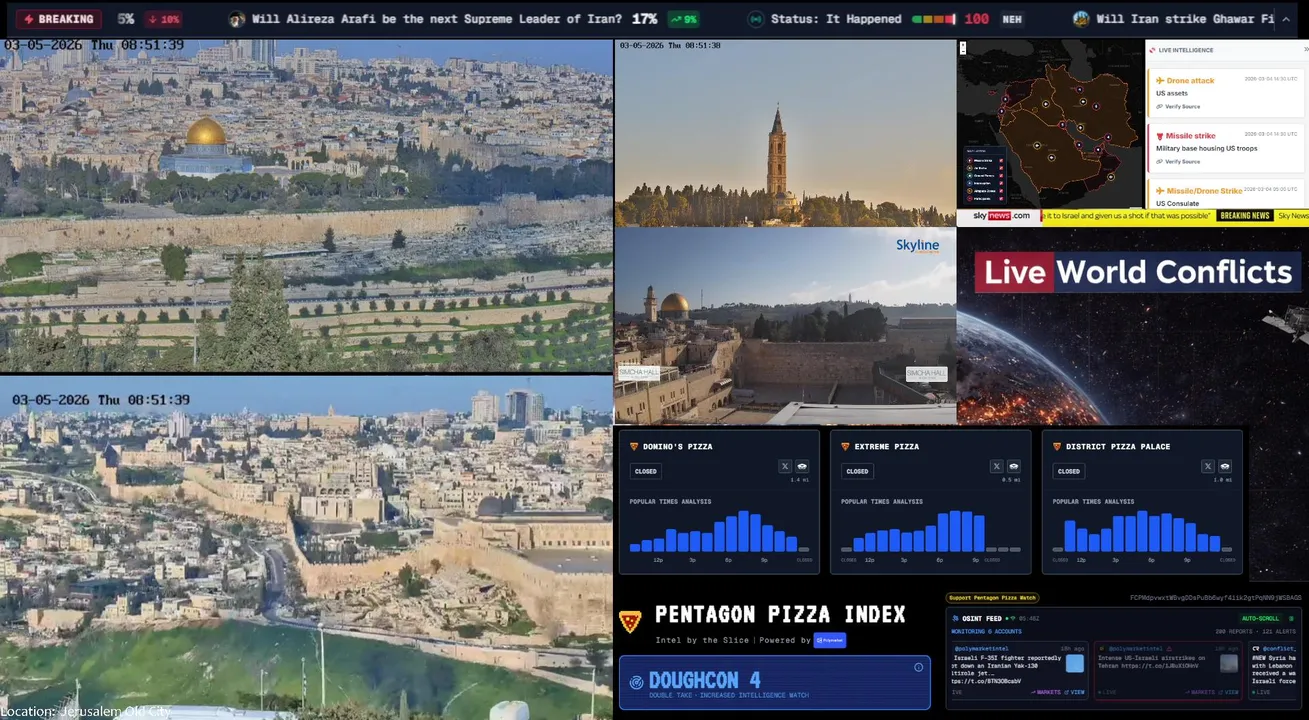Click the plane icon next to Drone attack
The width and height of the screenshot is (1309, 720).
pos(1160,80)
